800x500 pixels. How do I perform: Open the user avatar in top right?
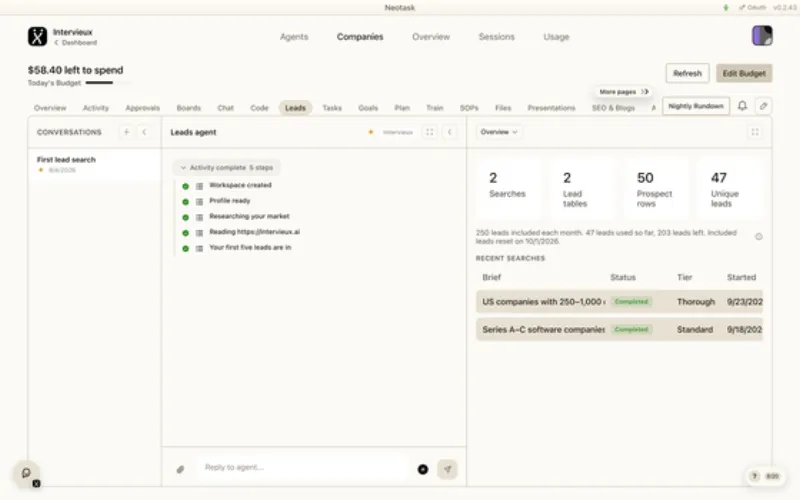click(762, 36)
